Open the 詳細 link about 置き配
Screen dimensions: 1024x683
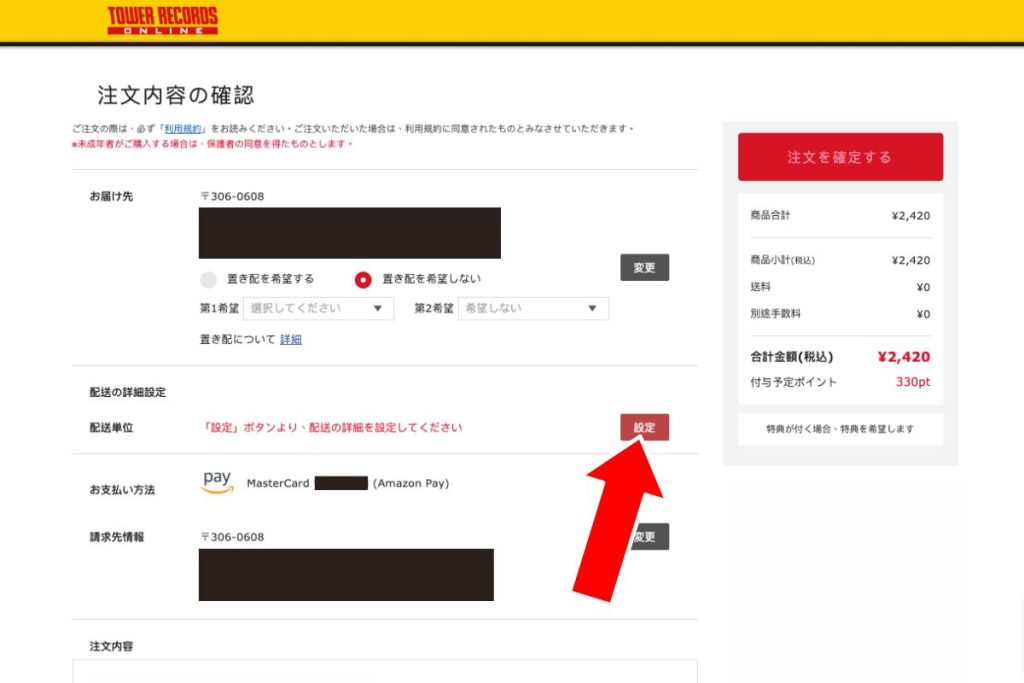point(290,339)
